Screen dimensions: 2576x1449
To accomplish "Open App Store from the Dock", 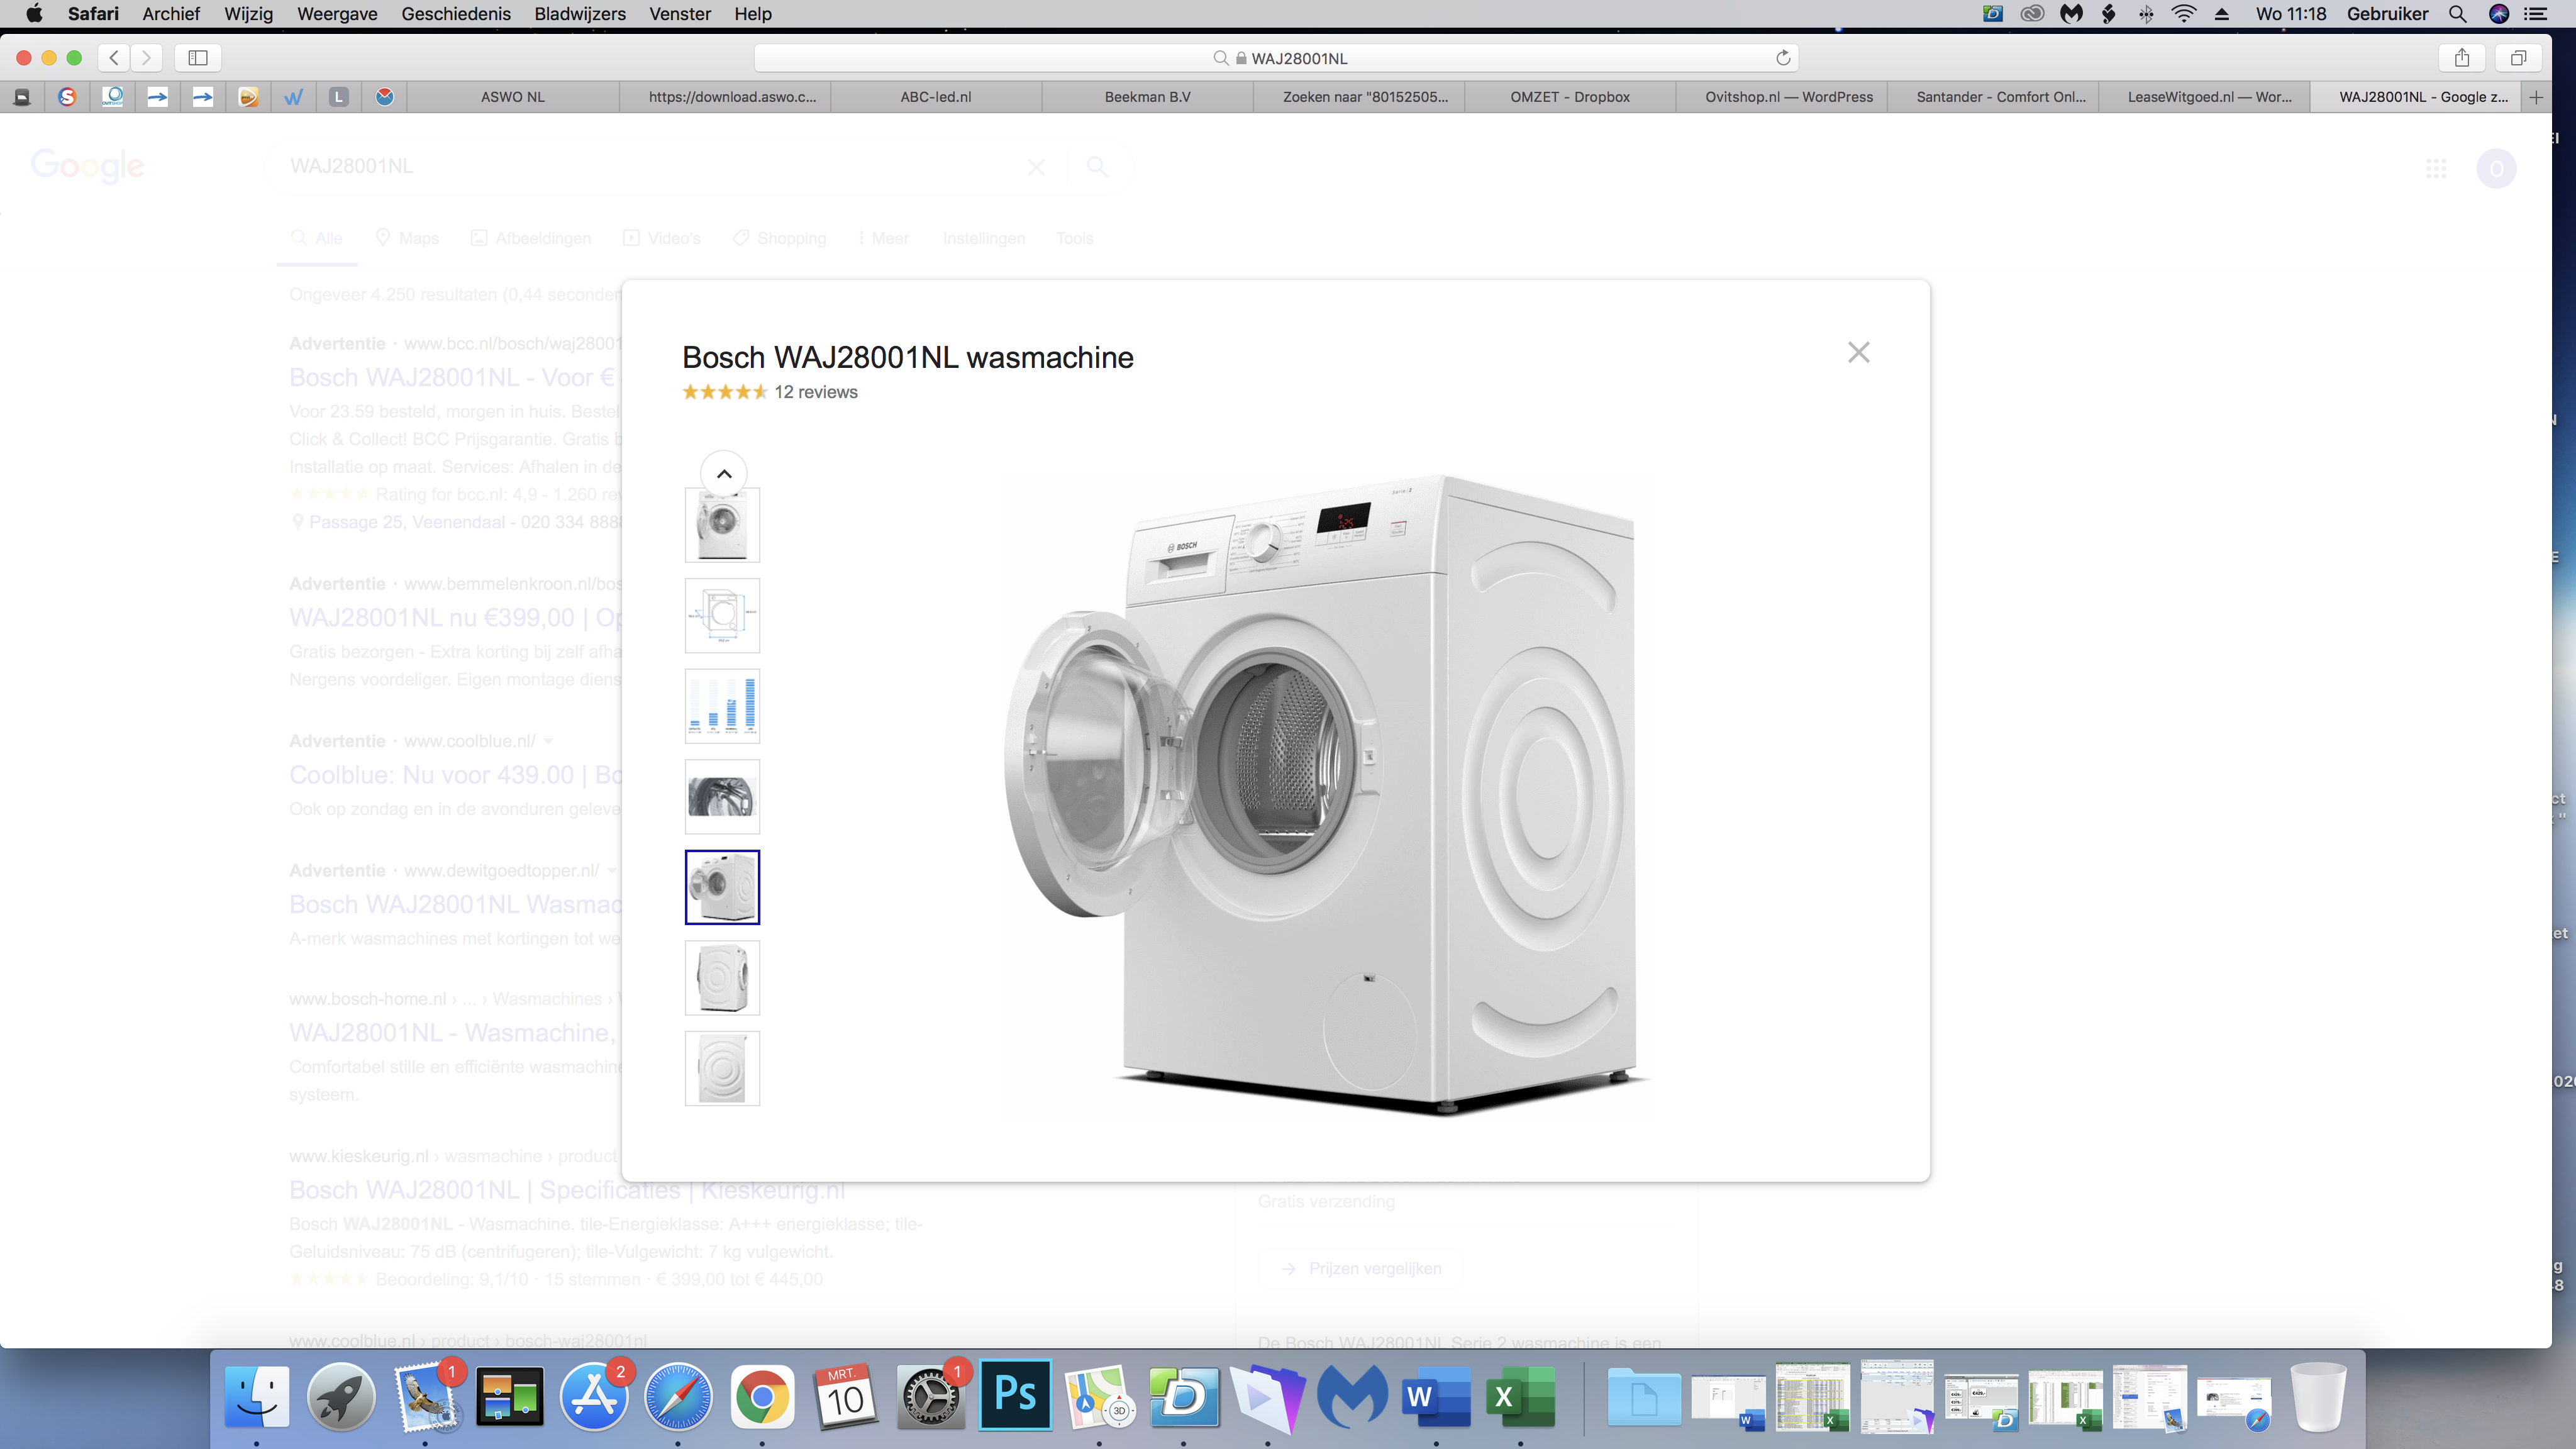I will click(593, 1396).
